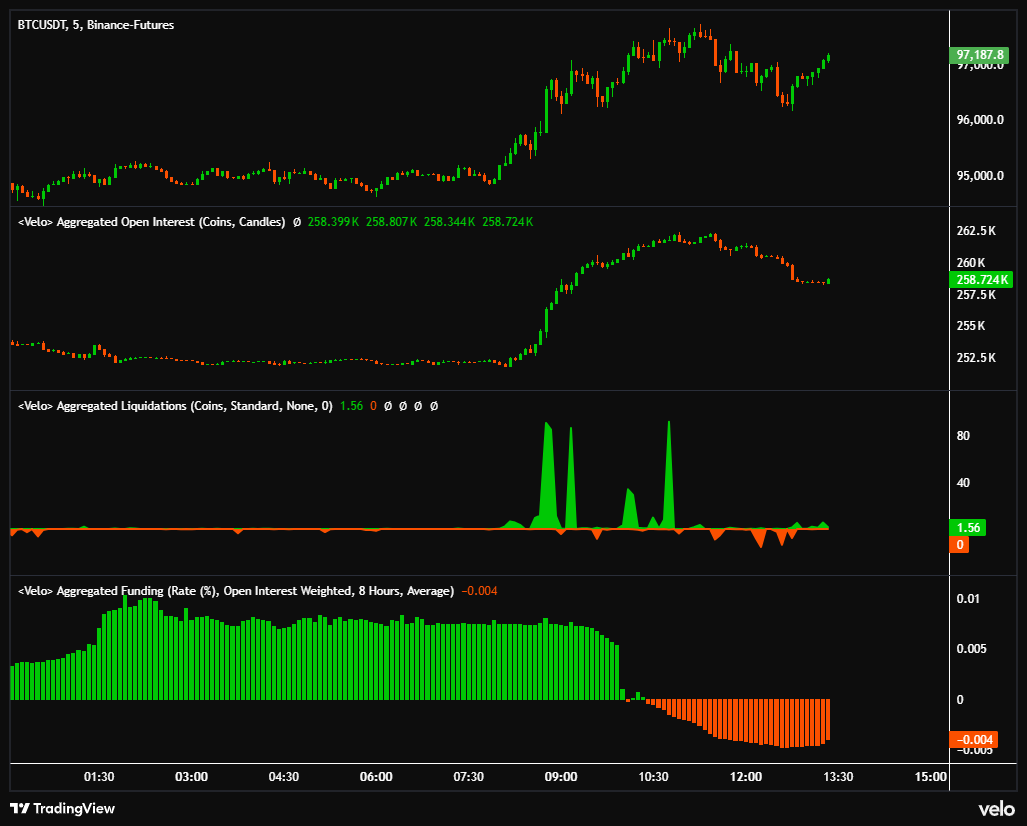Click the 01:30 time axis label
The height and width of the screenshot is (826, 1027).
pyautogui.click(x=99, y=777)
